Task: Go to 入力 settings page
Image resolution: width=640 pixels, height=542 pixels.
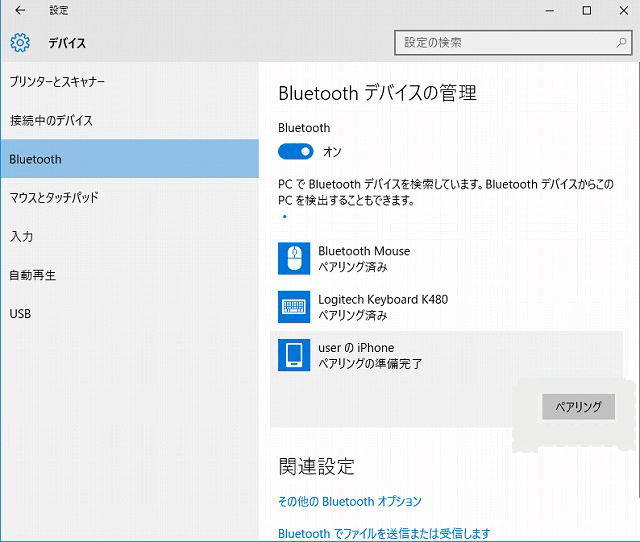Action: [21, 237]
